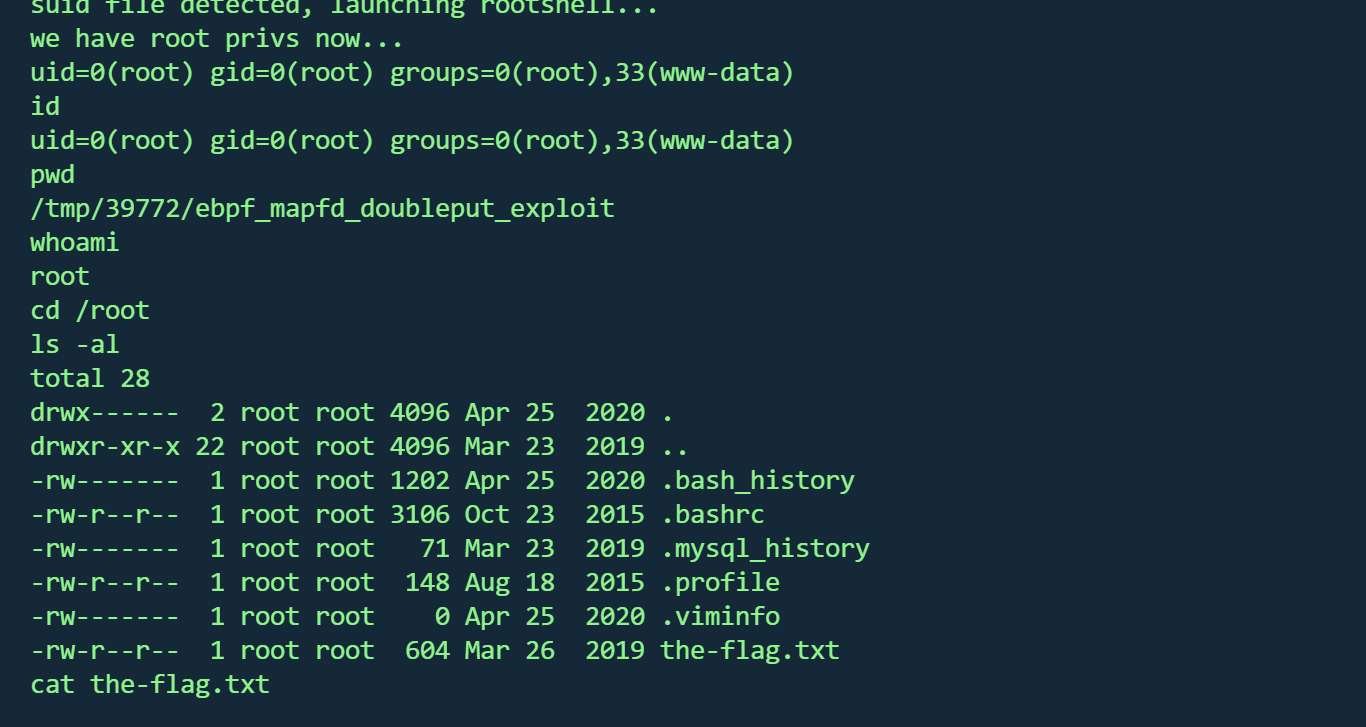Click 'we have root privs now' message
Image resolution: width=1366 pixels, height=727 pixels.
tap(217, 40)
